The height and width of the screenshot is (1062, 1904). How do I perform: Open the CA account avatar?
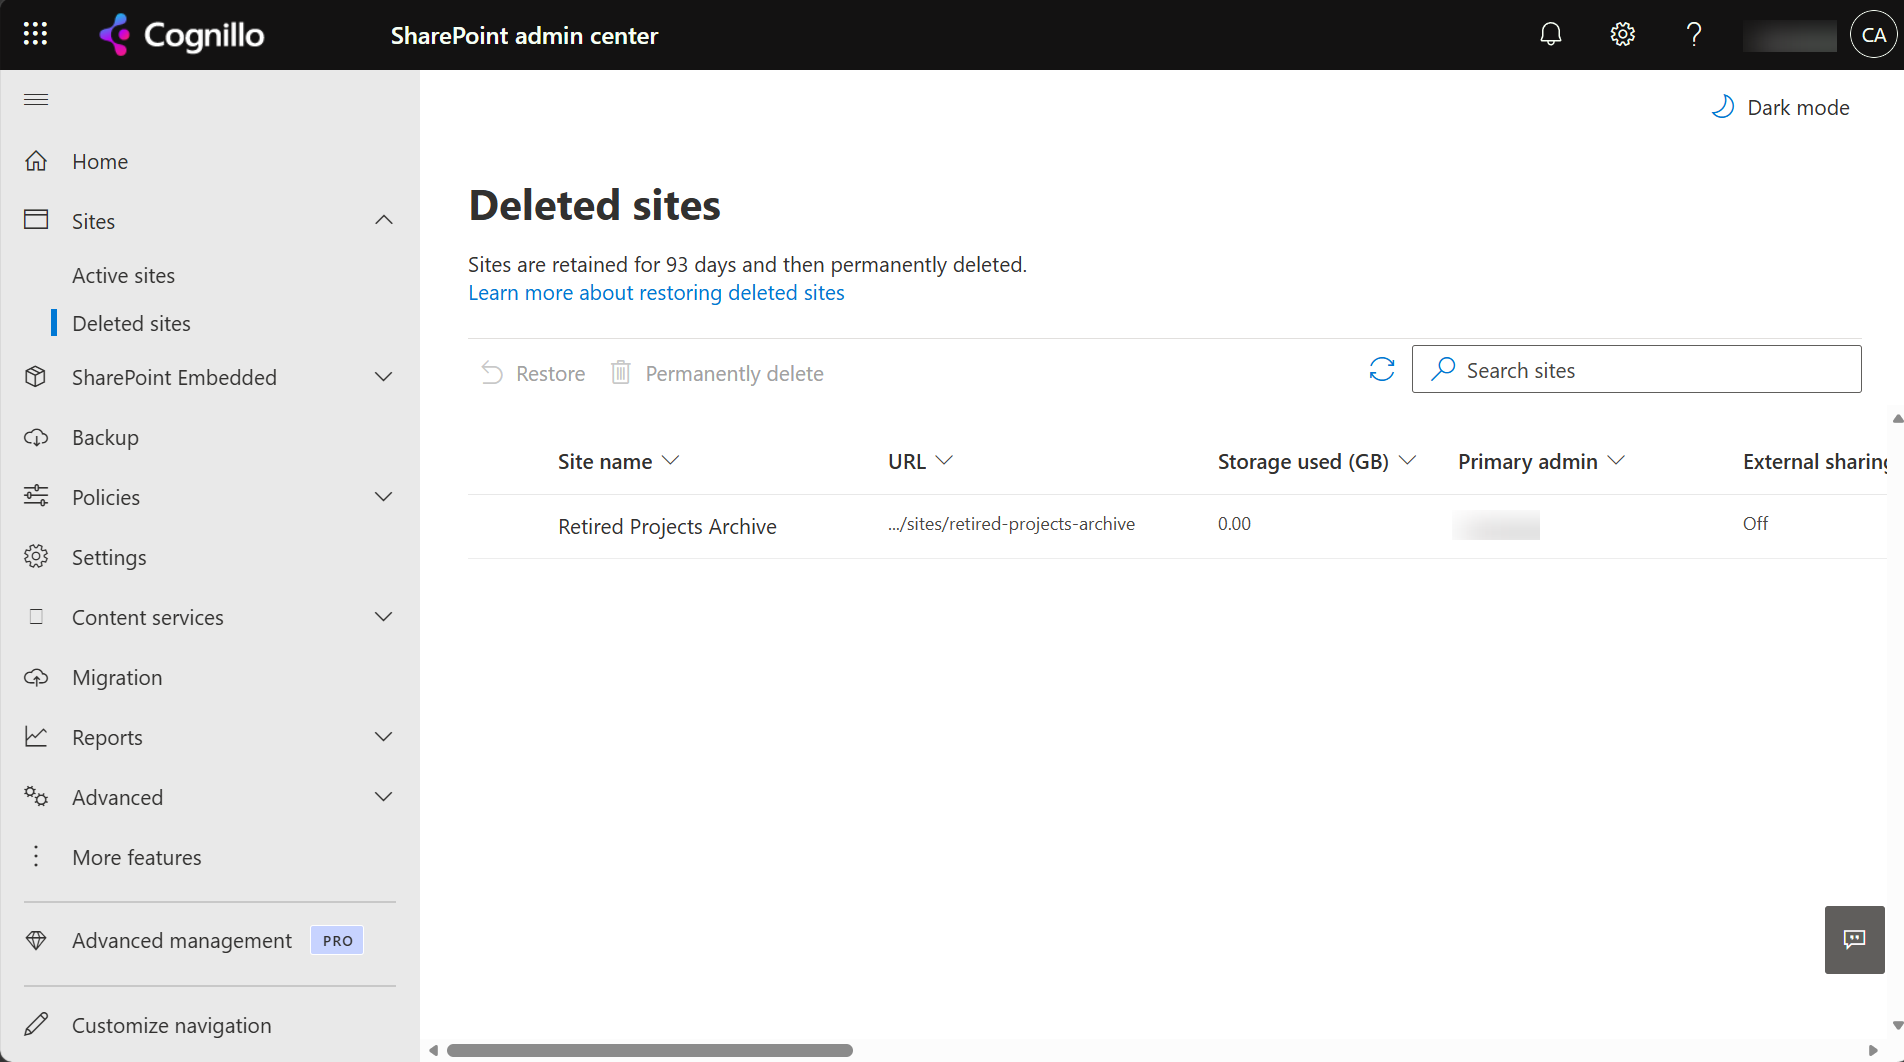pyautogui.click(x=1874, y=34)
